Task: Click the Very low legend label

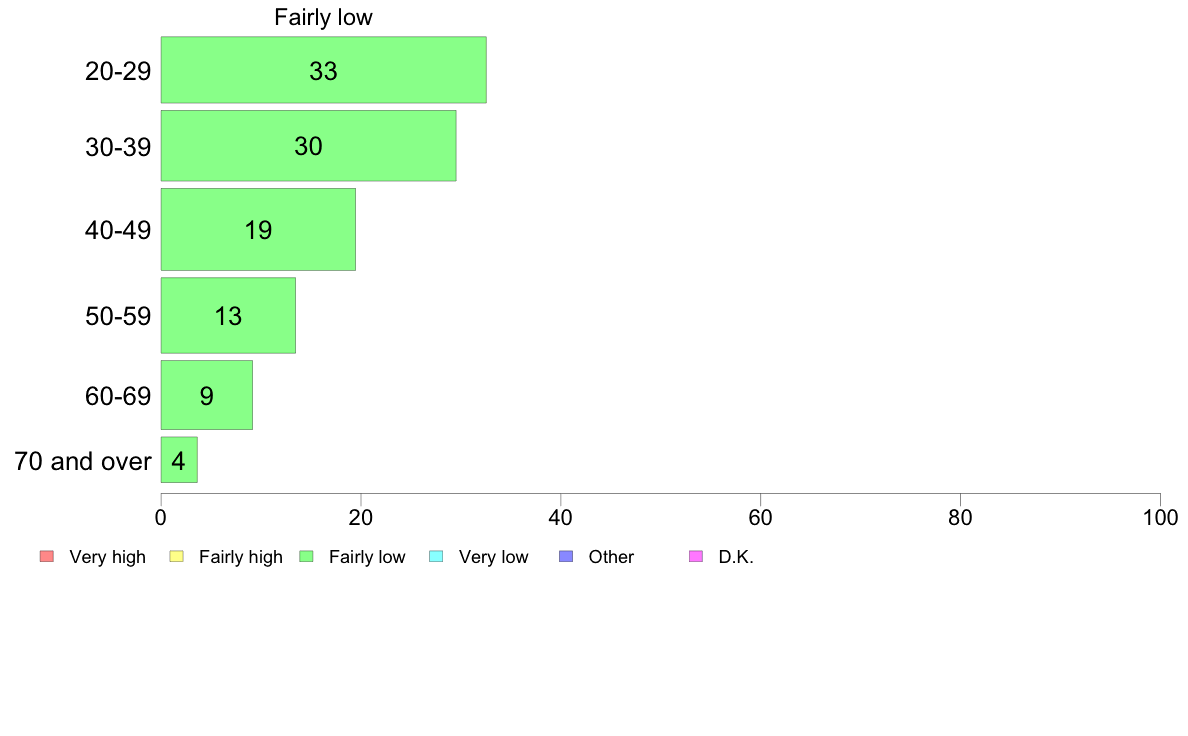Action: pos(494,557)
